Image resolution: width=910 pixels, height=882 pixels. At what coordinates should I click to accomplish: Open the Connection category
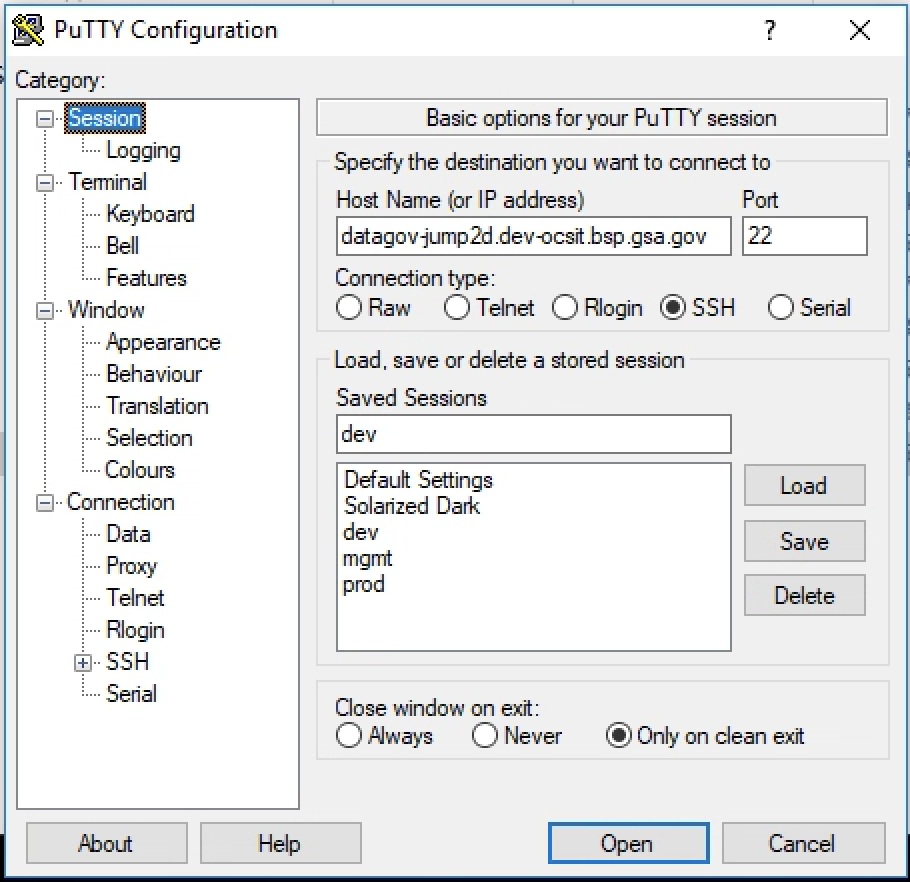pyautogui.click(x=121, y=502)
